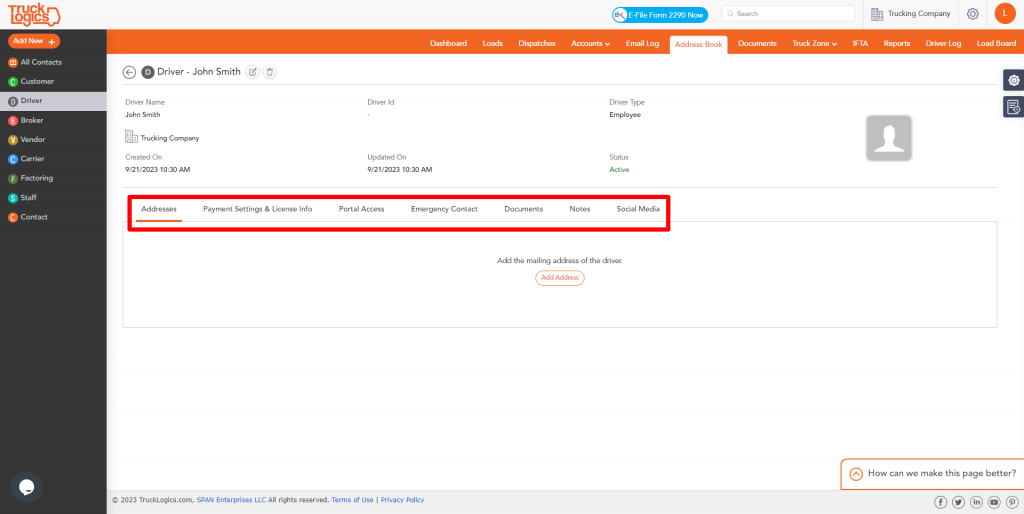Click the TruckLogics logo
This screenshot has width=1024, height=514.
point(33,14)
